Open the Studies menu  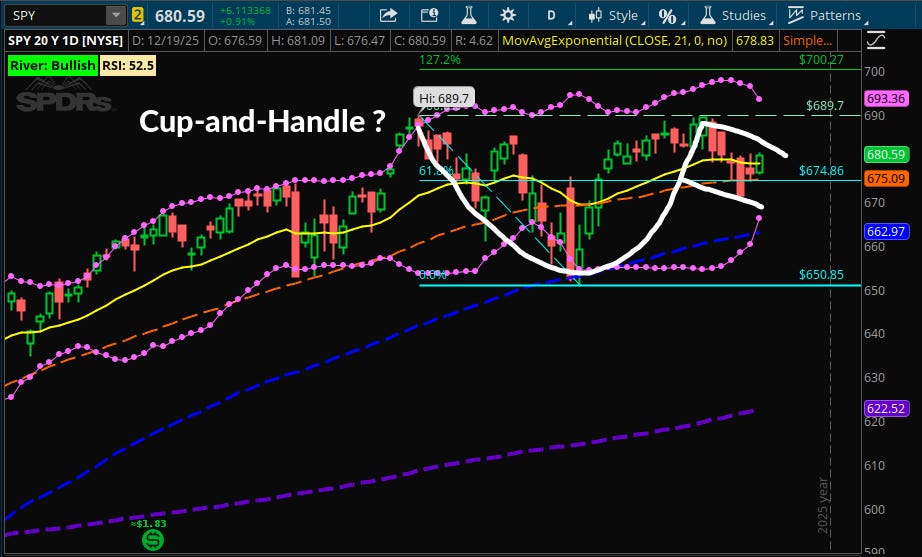[735, 15]
